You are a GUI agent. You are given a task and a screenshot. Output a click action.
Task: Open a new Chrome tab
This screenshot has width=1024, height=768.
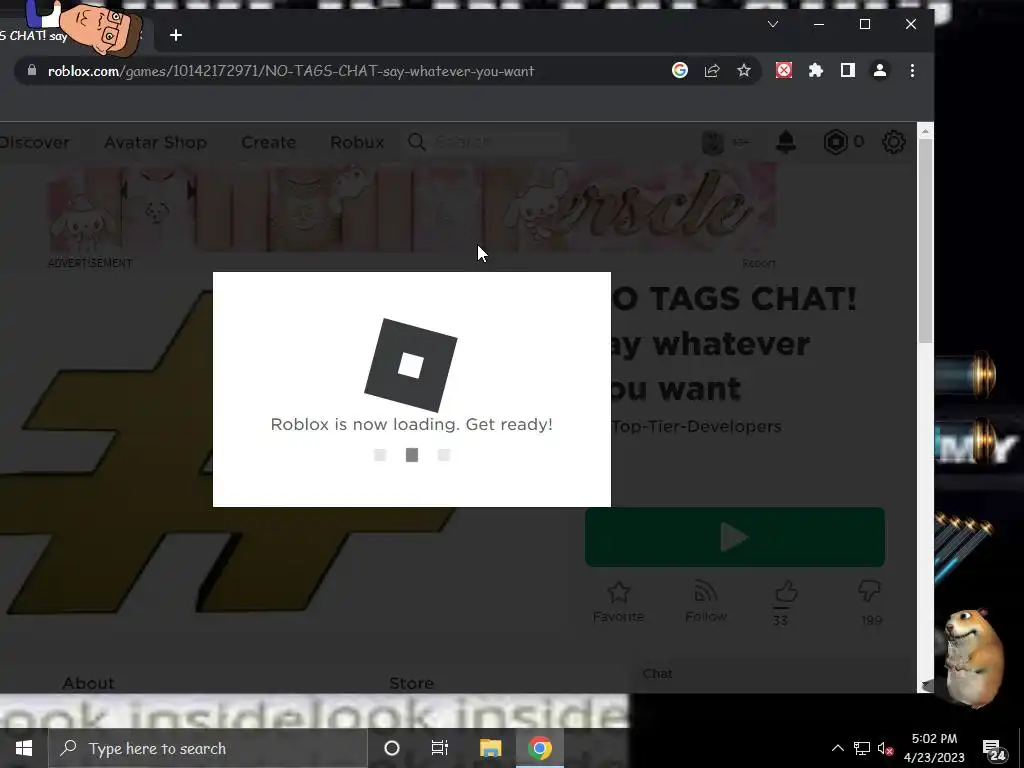point(176,35)
